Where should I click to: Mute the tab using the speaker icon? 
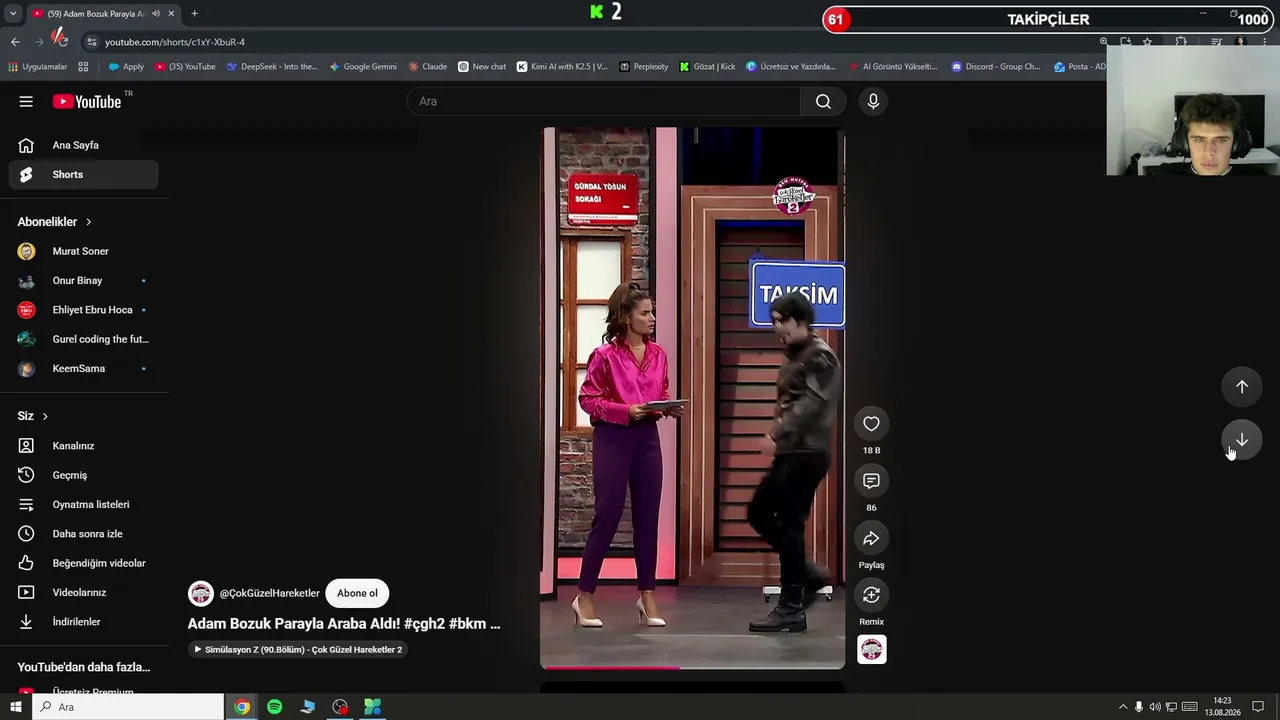tap(156, 14)
